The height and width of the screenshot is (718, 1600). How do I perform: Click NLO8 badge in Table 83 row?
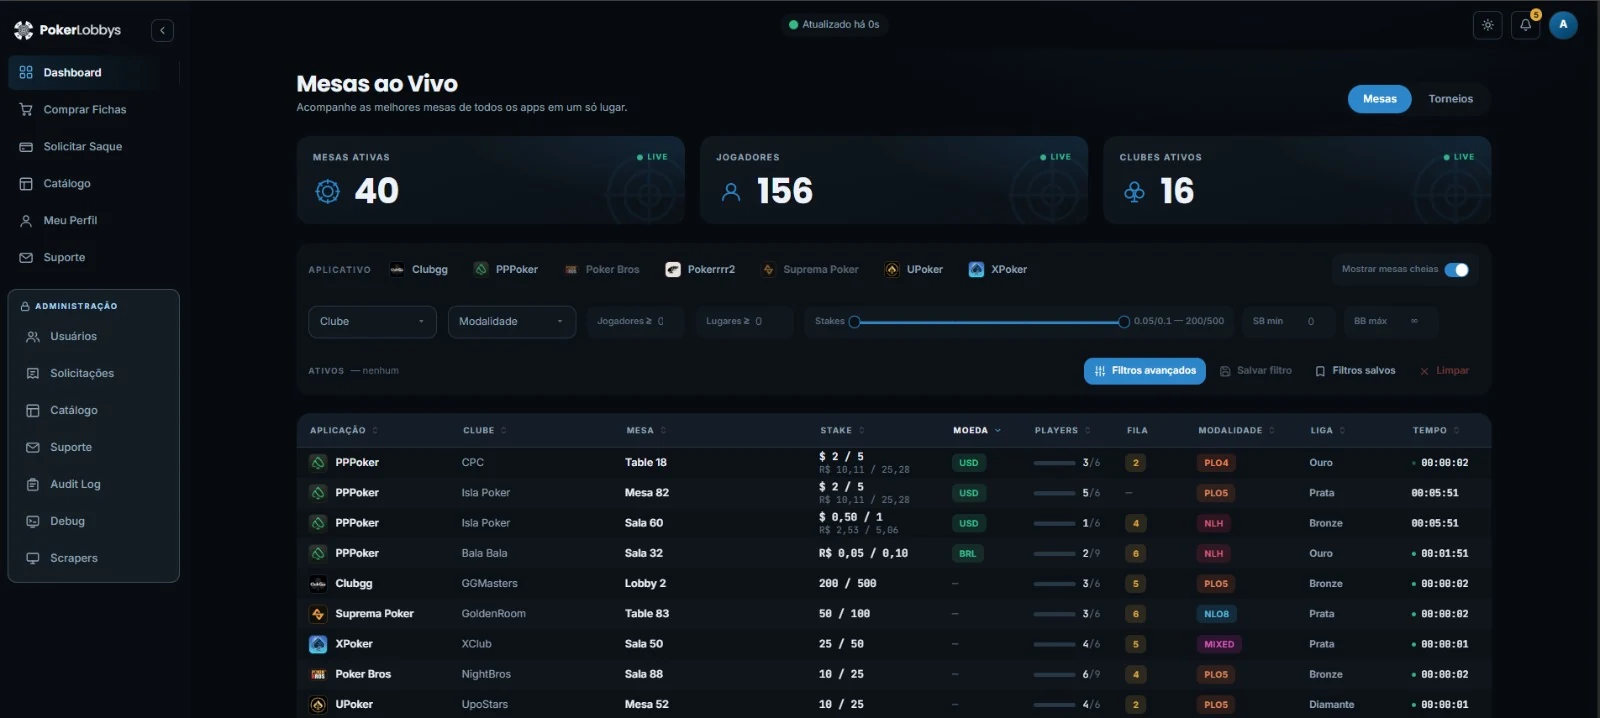pos(1216,614)
